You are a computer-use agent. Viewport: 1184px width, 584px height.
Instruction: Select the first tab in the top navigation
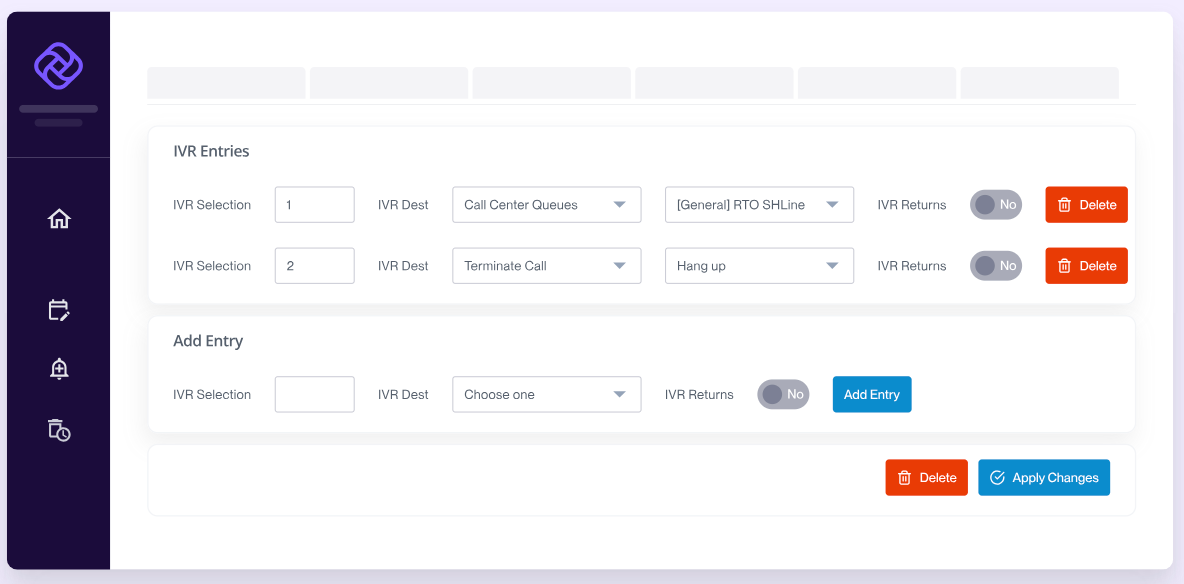(226, 83)
